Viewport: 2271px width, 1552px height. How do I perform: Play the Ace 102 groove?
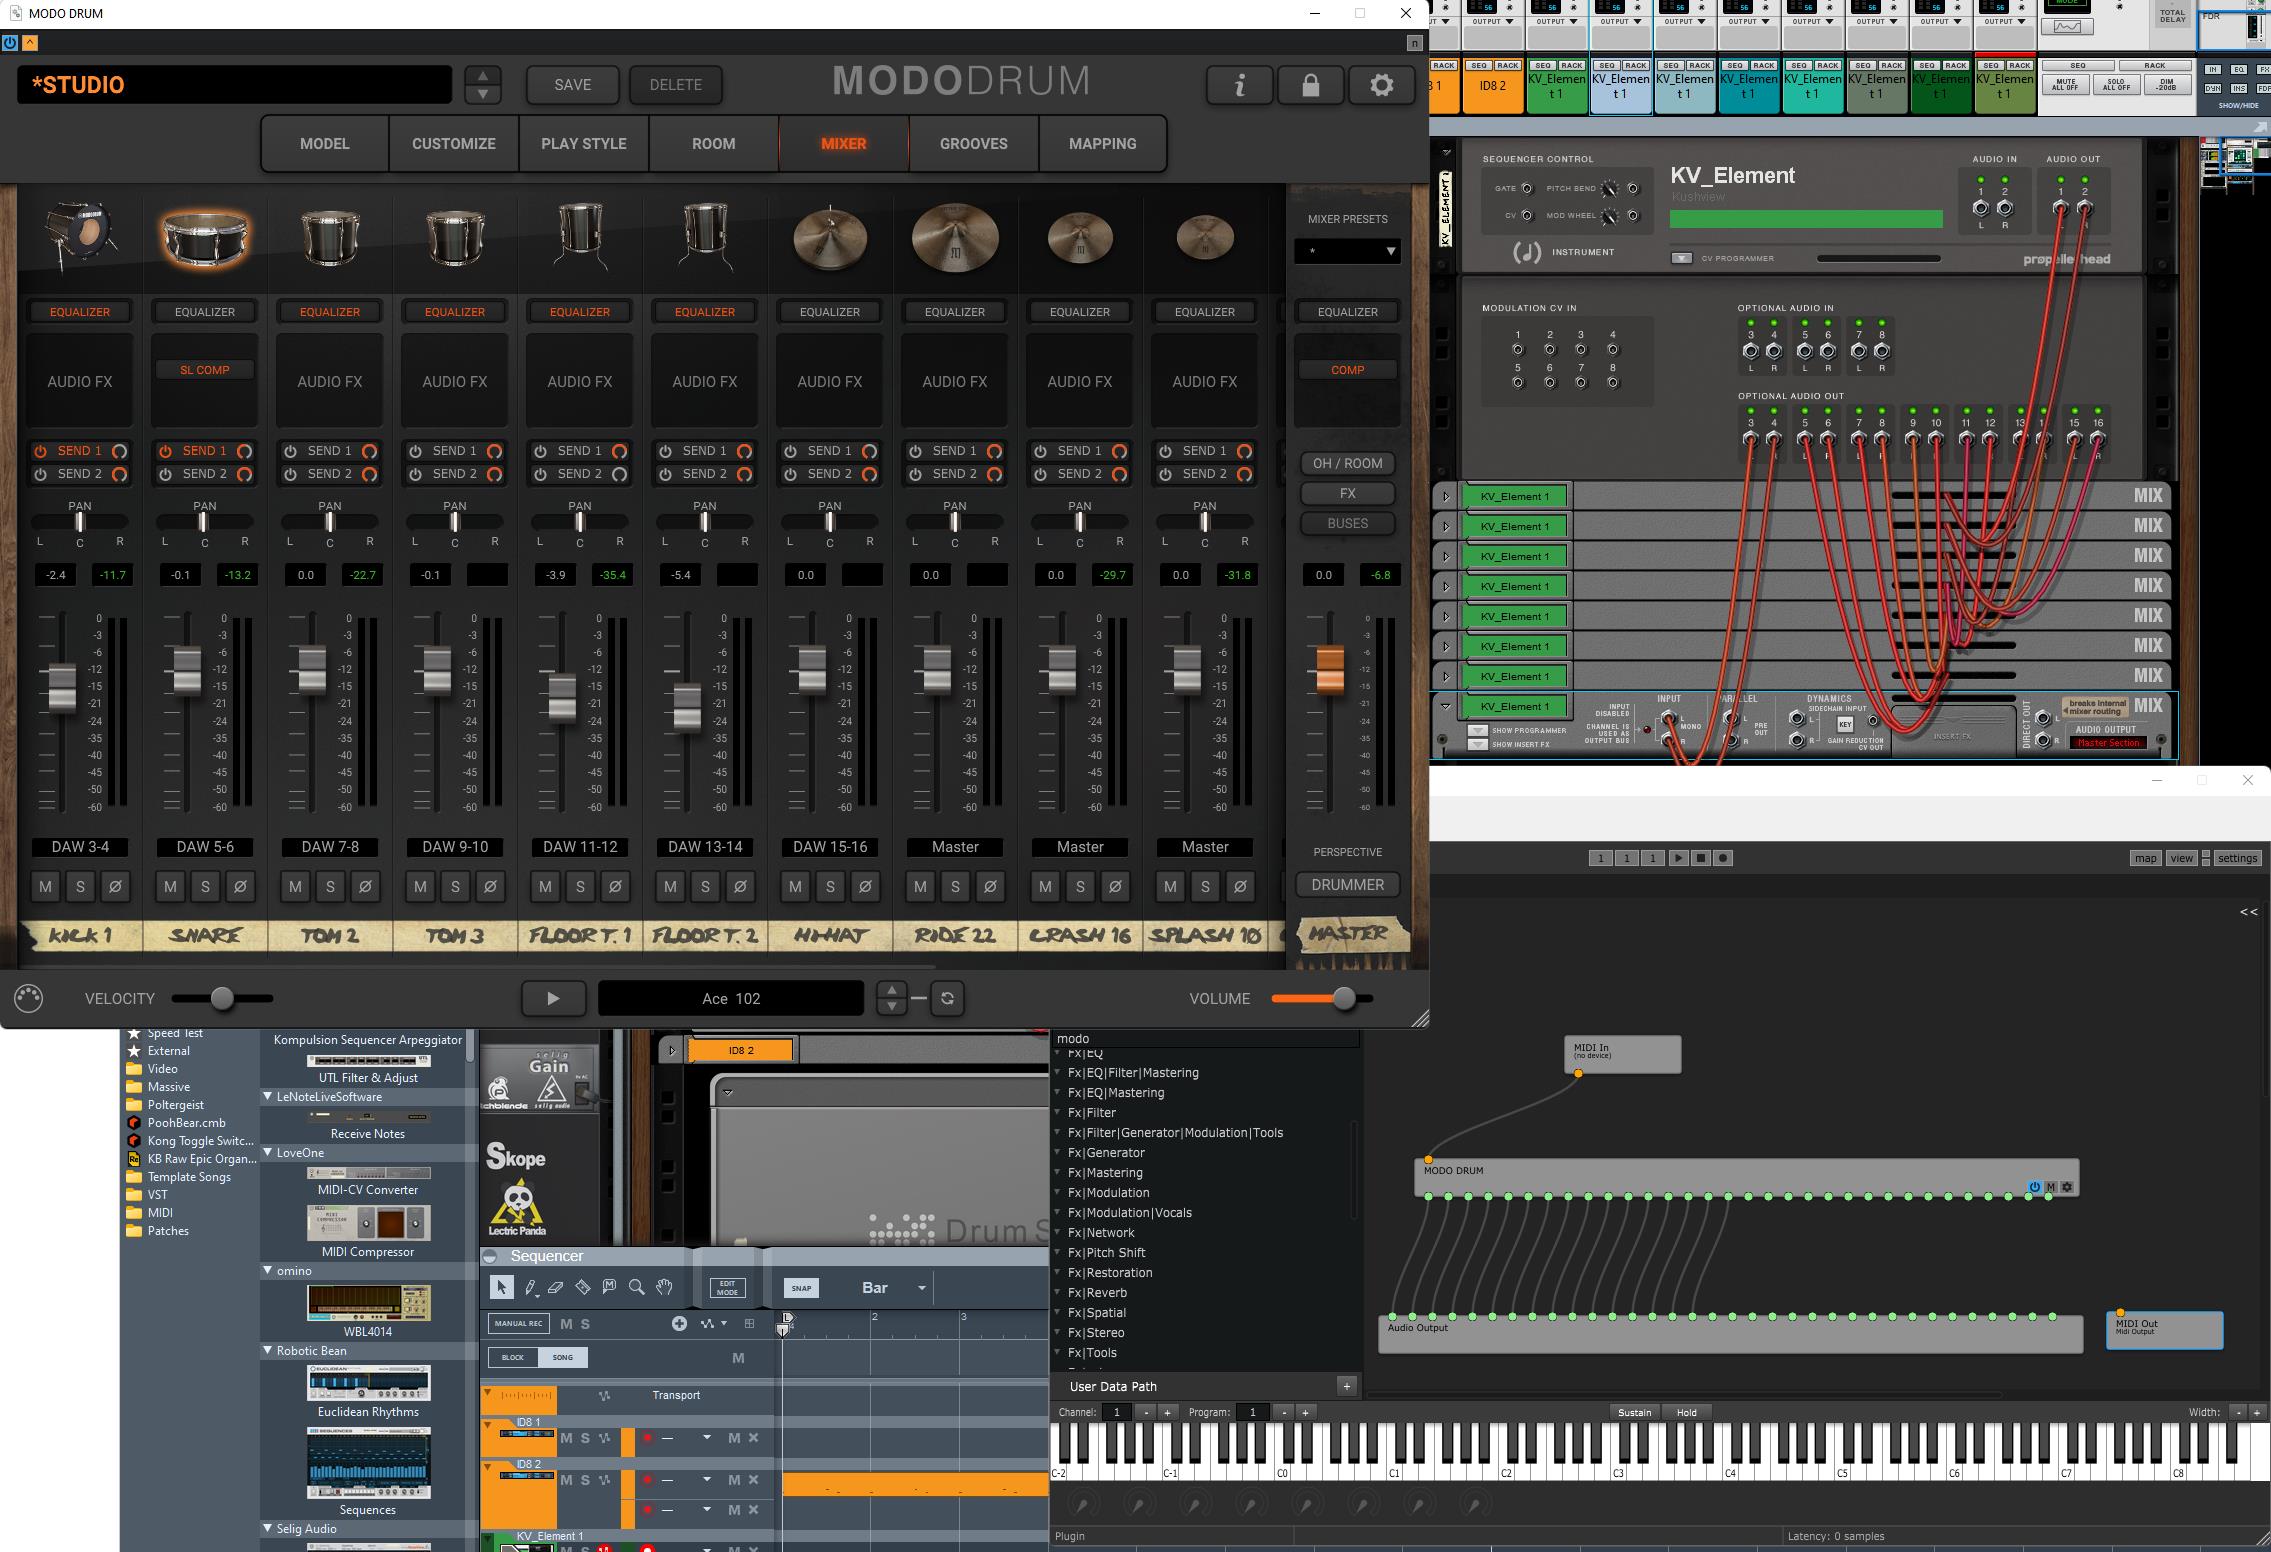(553, 998)
